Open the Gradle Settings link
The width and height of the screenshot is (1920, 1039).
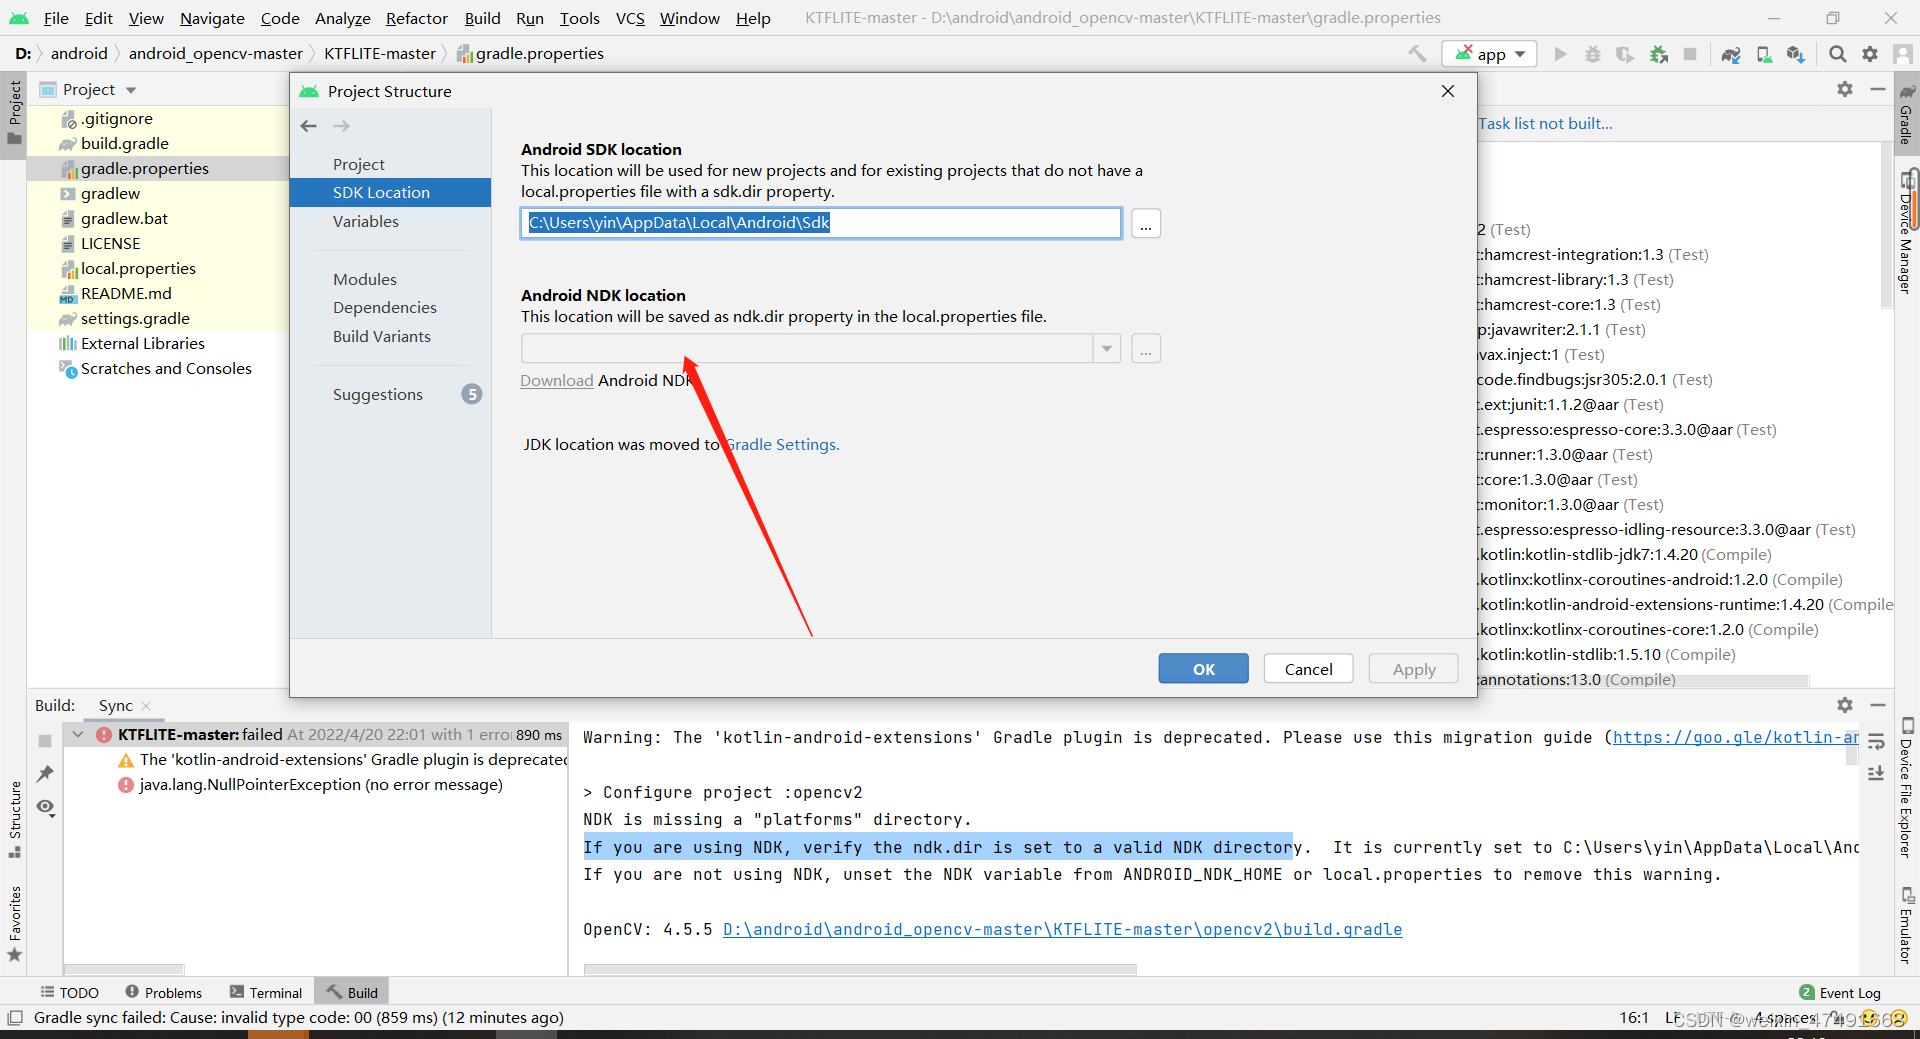(x=782, y=444)
